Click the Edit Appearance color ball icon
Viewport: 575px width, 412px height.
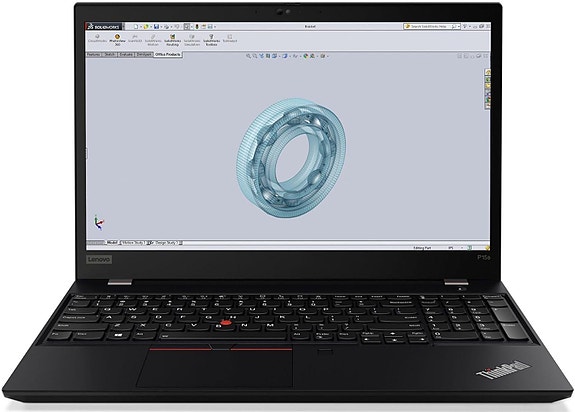[305, 56]
